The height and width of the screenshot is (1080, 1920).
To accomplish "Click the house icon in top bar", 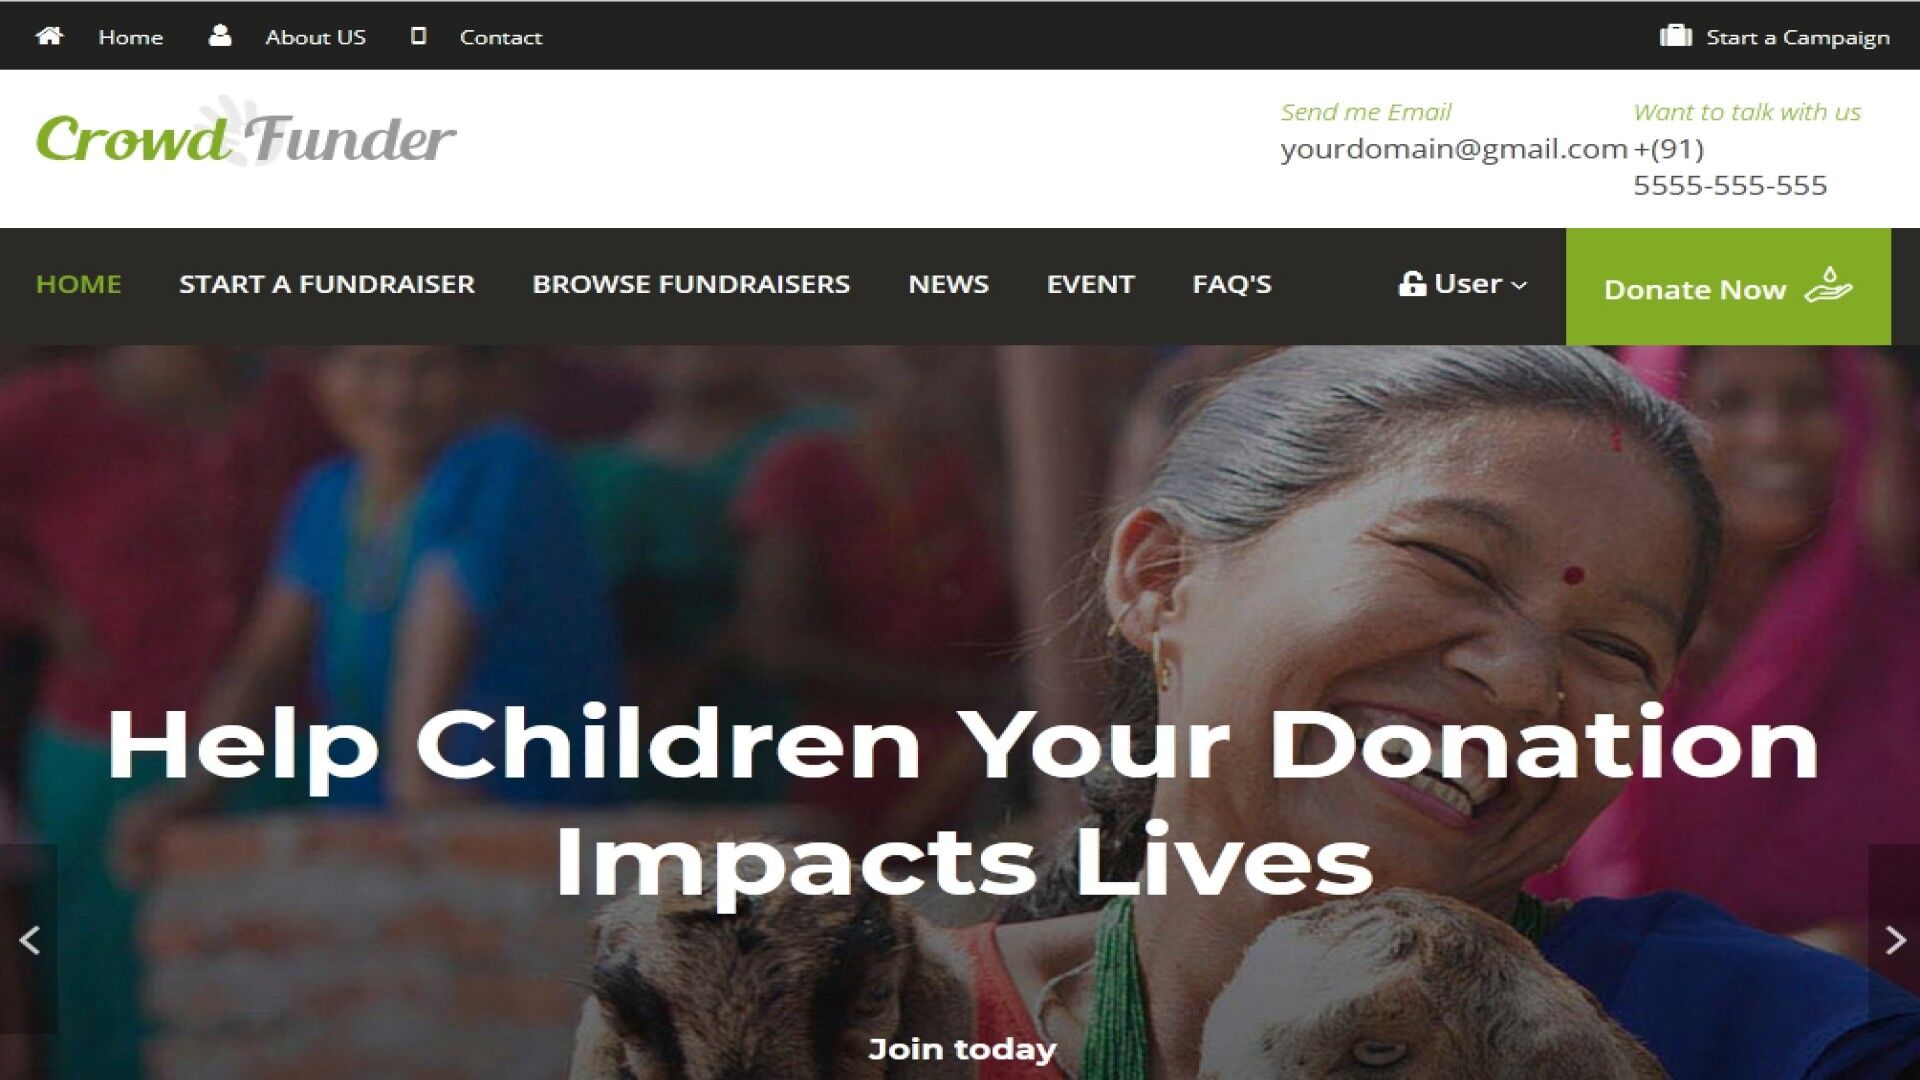I will pyautogui.click(x=49, y=36).
